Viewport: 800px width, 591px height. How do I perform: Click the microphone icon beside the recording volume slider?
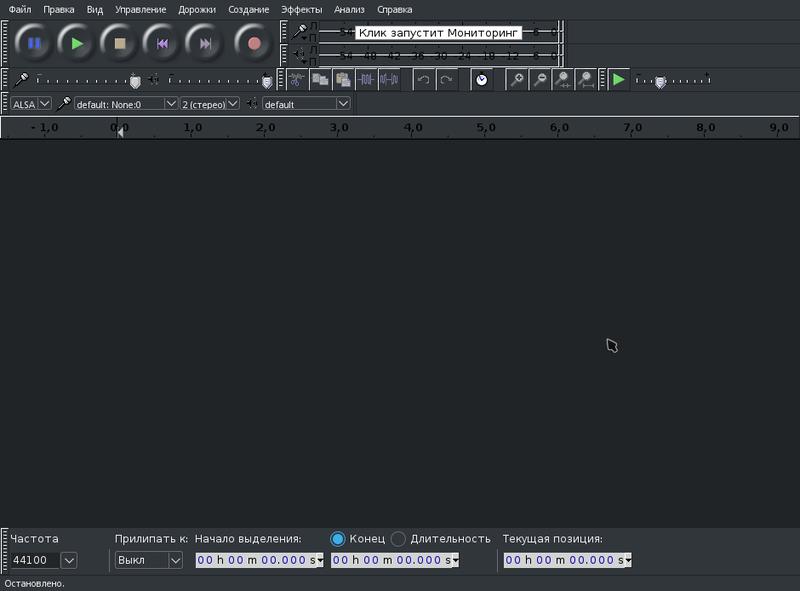[21, 80]
